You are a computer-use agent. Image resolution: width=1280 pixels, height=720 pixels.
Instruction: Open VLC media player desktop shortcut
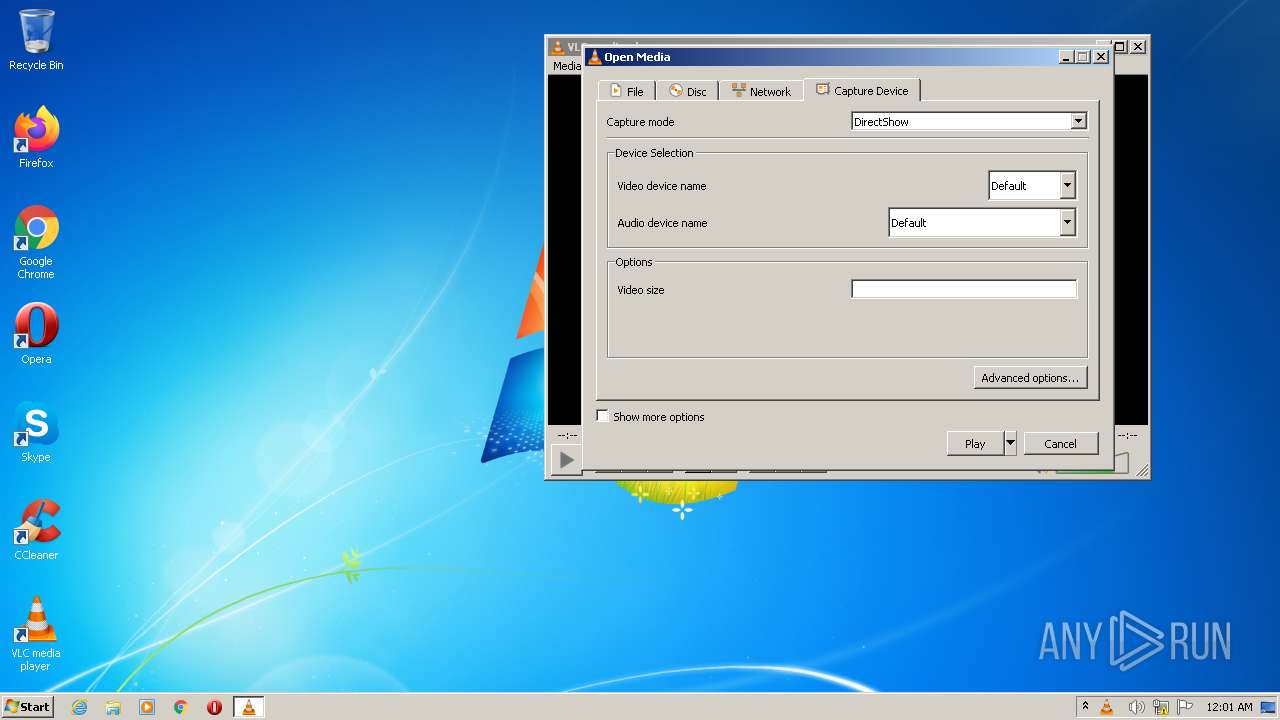36,634
